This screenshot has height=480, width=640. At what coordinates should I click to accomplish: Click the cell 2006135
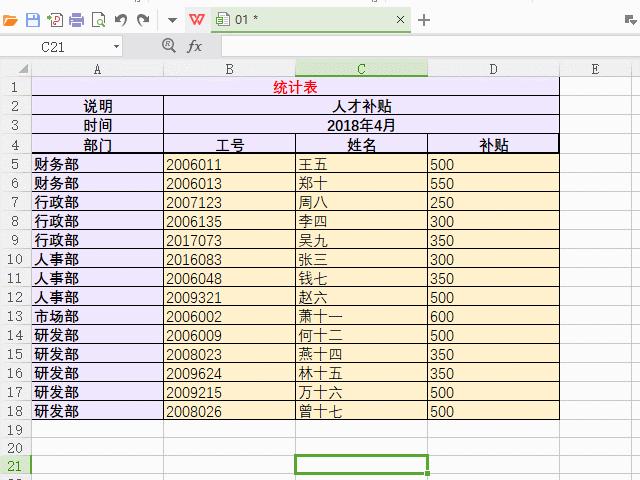pyautogui.click(x=229, y=221)
